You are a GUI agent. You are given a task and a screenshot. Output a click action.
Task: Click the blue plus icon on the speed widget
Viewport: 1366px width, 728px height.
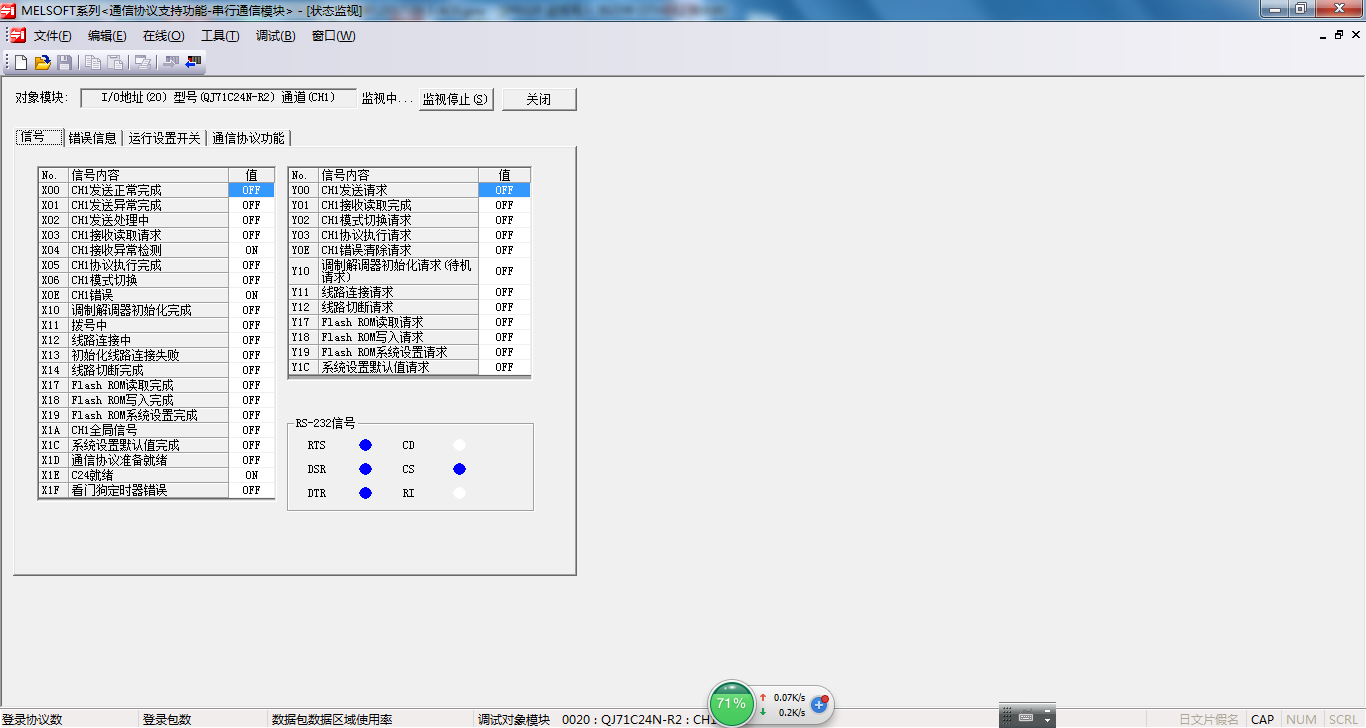[818, 704]
